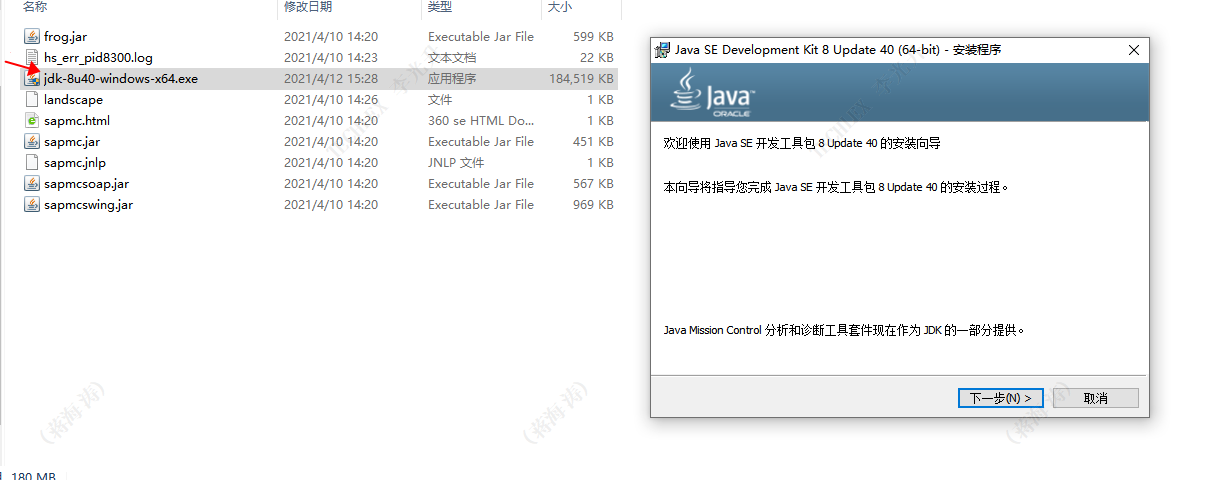Click the 22 KB size cell

(597, 58)
